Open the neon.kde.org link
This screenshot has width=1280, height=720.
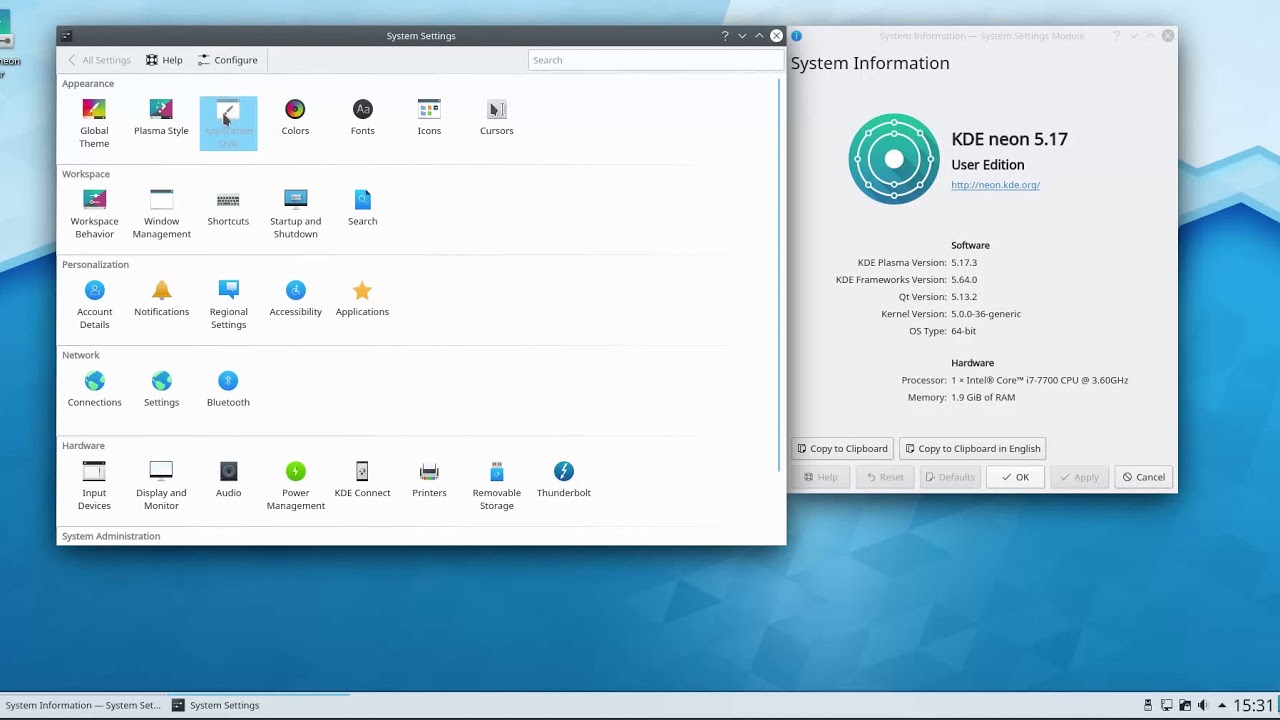(995, 185)
